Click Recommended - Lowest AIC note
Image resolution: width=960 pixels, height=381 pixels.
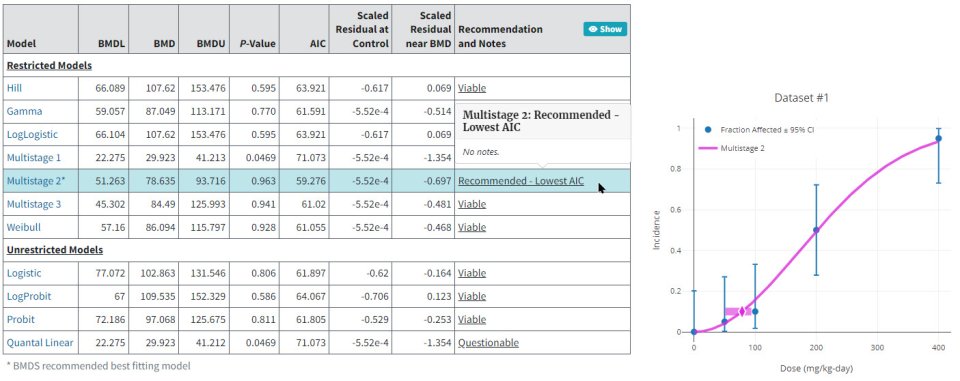click(521, 181)
